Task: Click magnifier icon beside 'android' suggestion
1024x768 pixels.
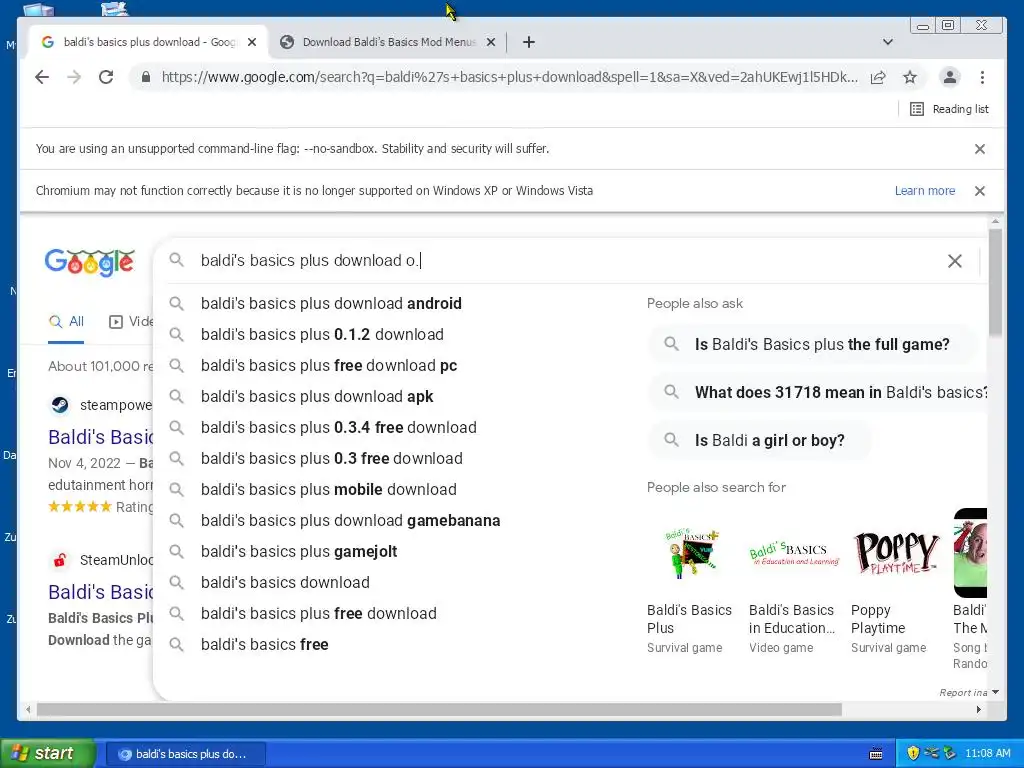Action: tap(176, 303)
